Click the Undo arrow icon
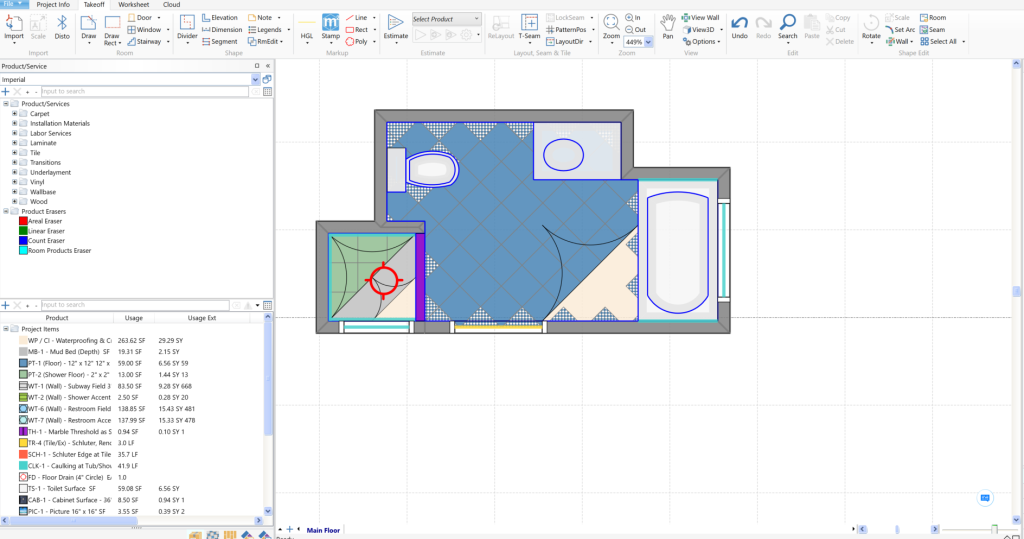The width and height of the screenshot is (1024, 539). click(x=739, y=24)
